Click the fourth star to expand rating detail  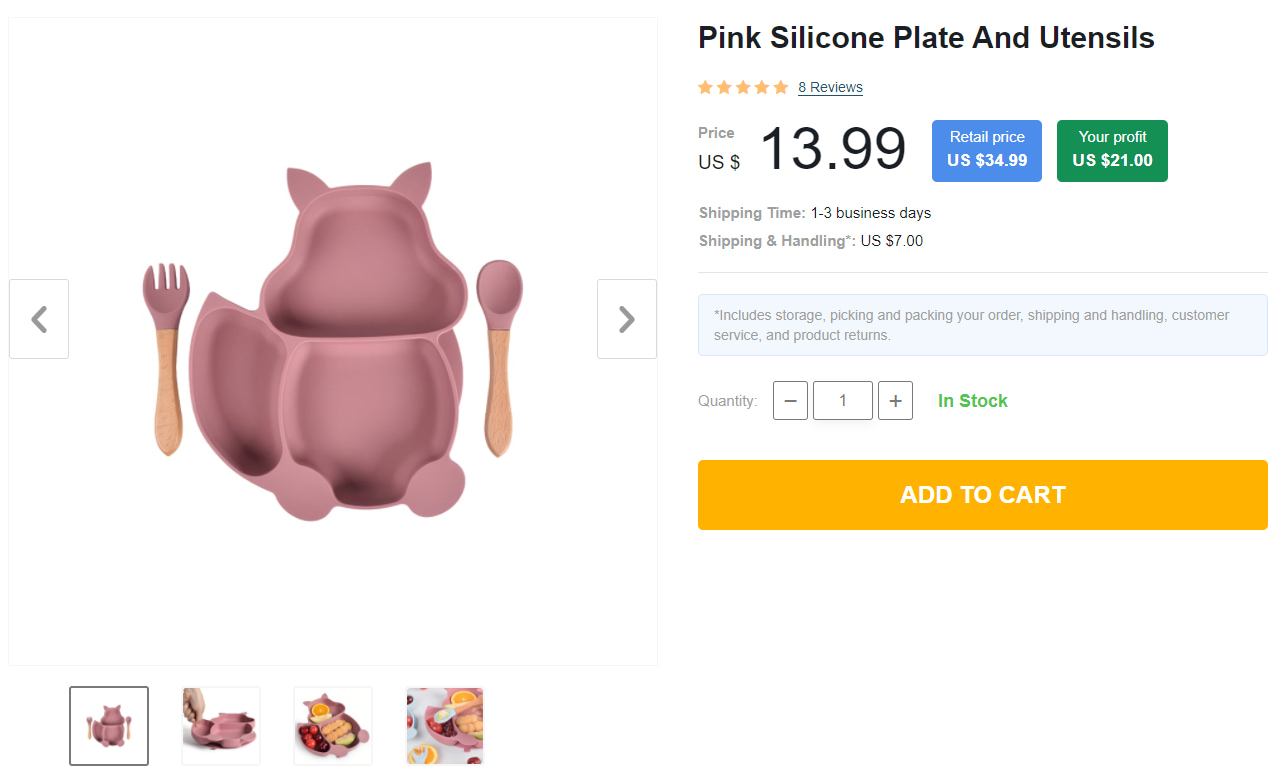(x=762, y=87)
